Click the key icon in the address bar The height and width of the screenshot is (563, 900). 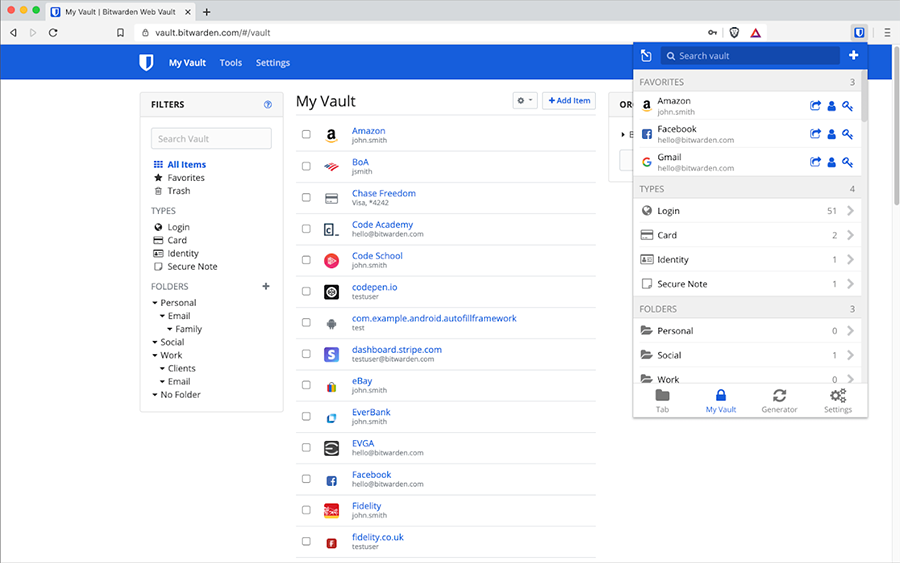coord(712,33)
